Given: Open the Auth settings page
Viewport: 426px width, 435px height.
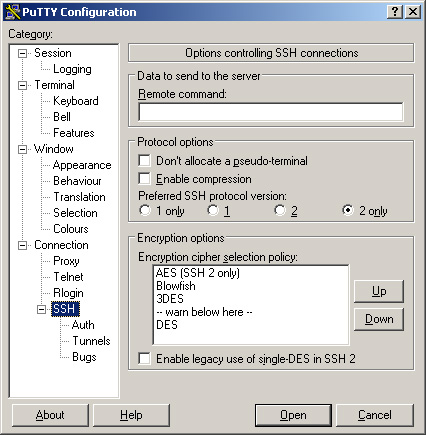Looking at the screenshot, I should pyautogui.click(x=83, y=325).
